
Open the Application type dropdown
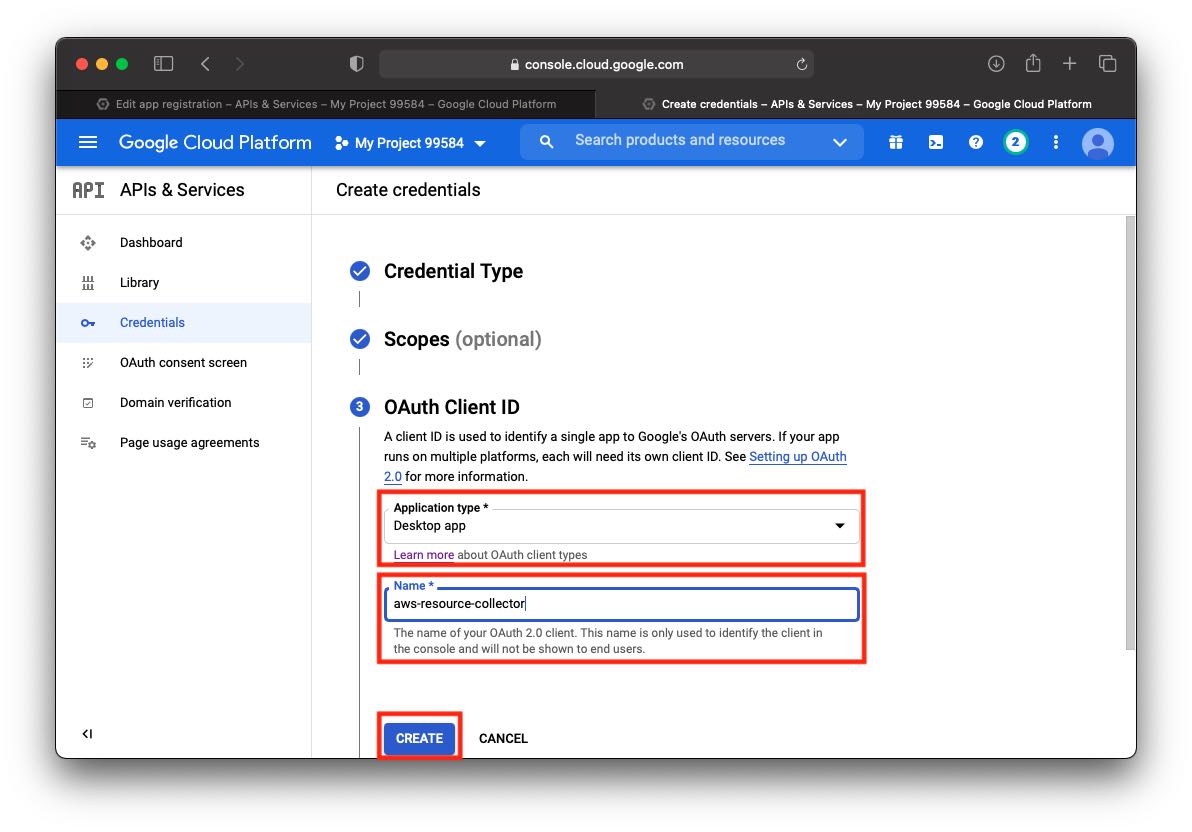click(x=621, y=526)
